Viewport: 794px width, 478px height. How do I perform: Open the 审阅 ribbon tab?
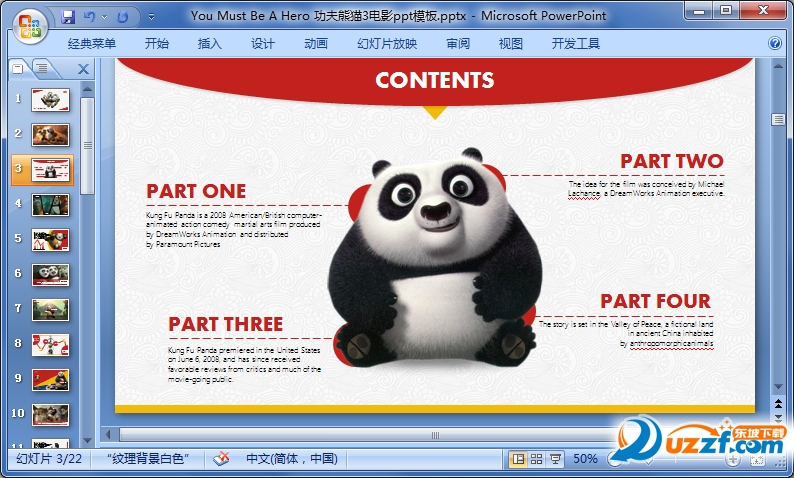pos(458,44)
